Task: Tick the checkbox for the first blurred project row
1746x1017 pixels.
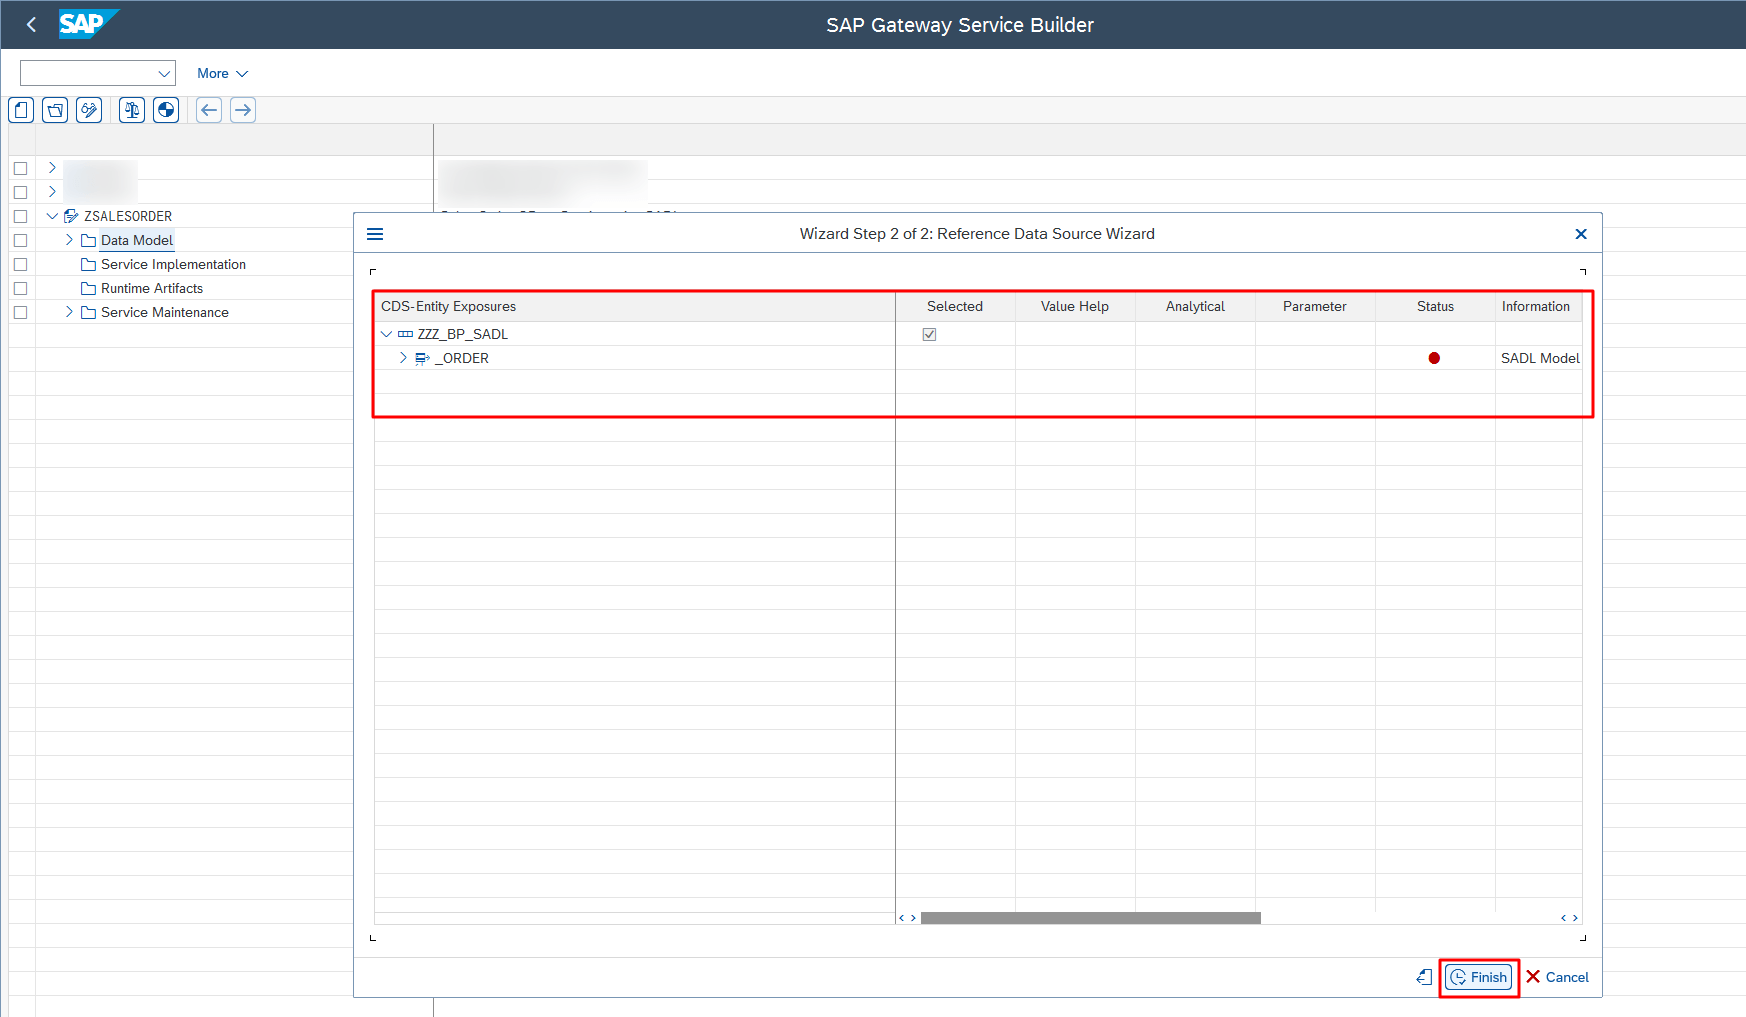Action: [20, 168]
